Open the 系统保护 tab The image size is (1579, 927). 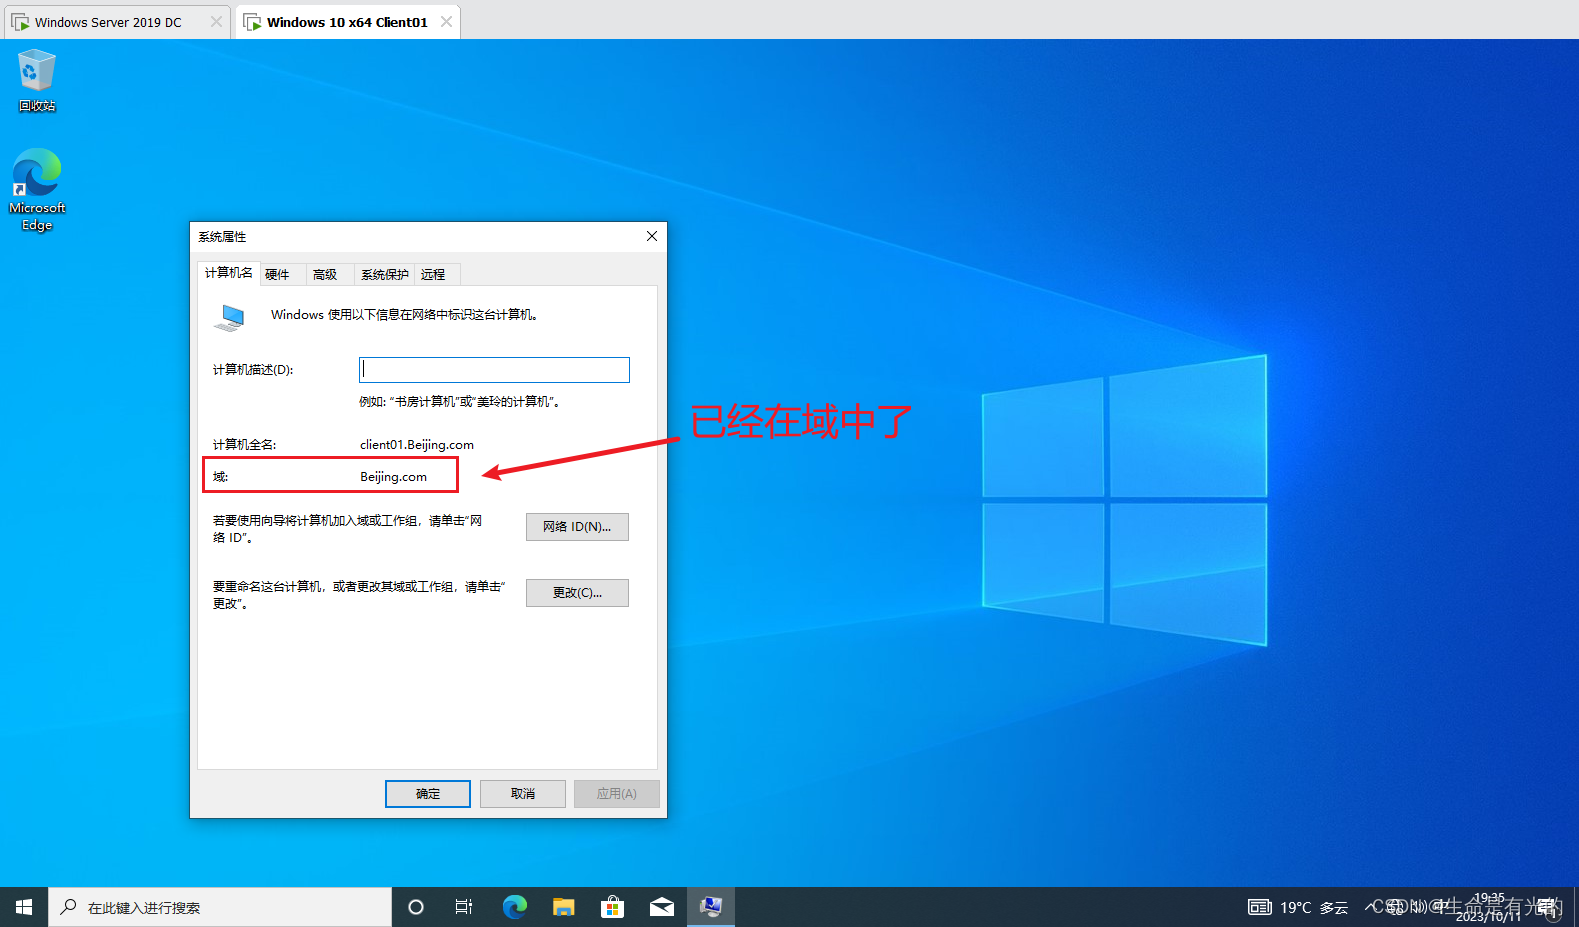(385, 274)
